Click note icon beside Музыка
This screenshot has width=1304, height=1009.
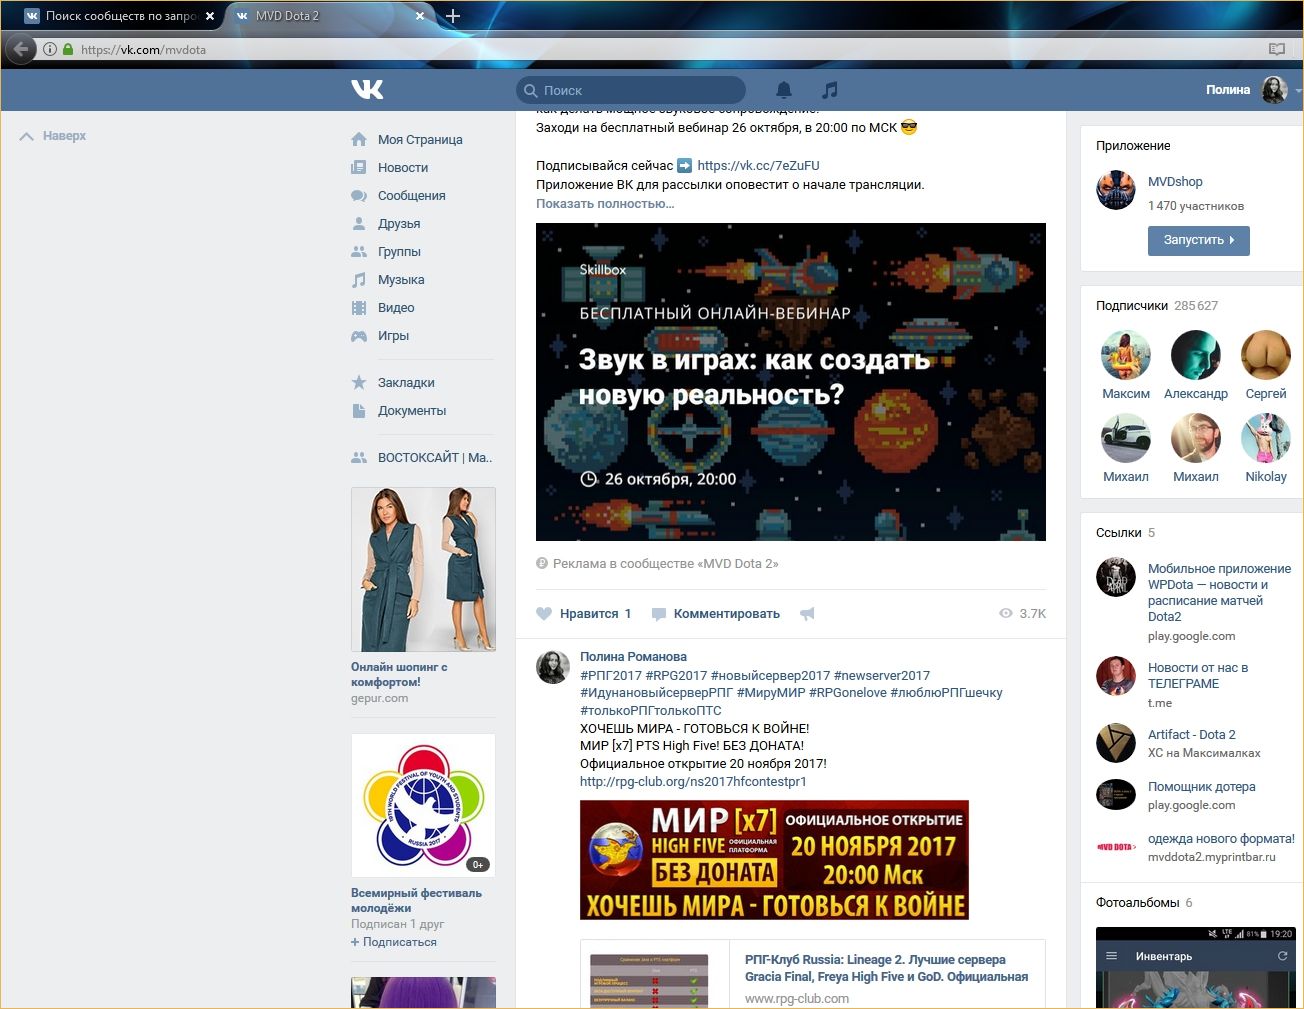[x=359, y=280]
